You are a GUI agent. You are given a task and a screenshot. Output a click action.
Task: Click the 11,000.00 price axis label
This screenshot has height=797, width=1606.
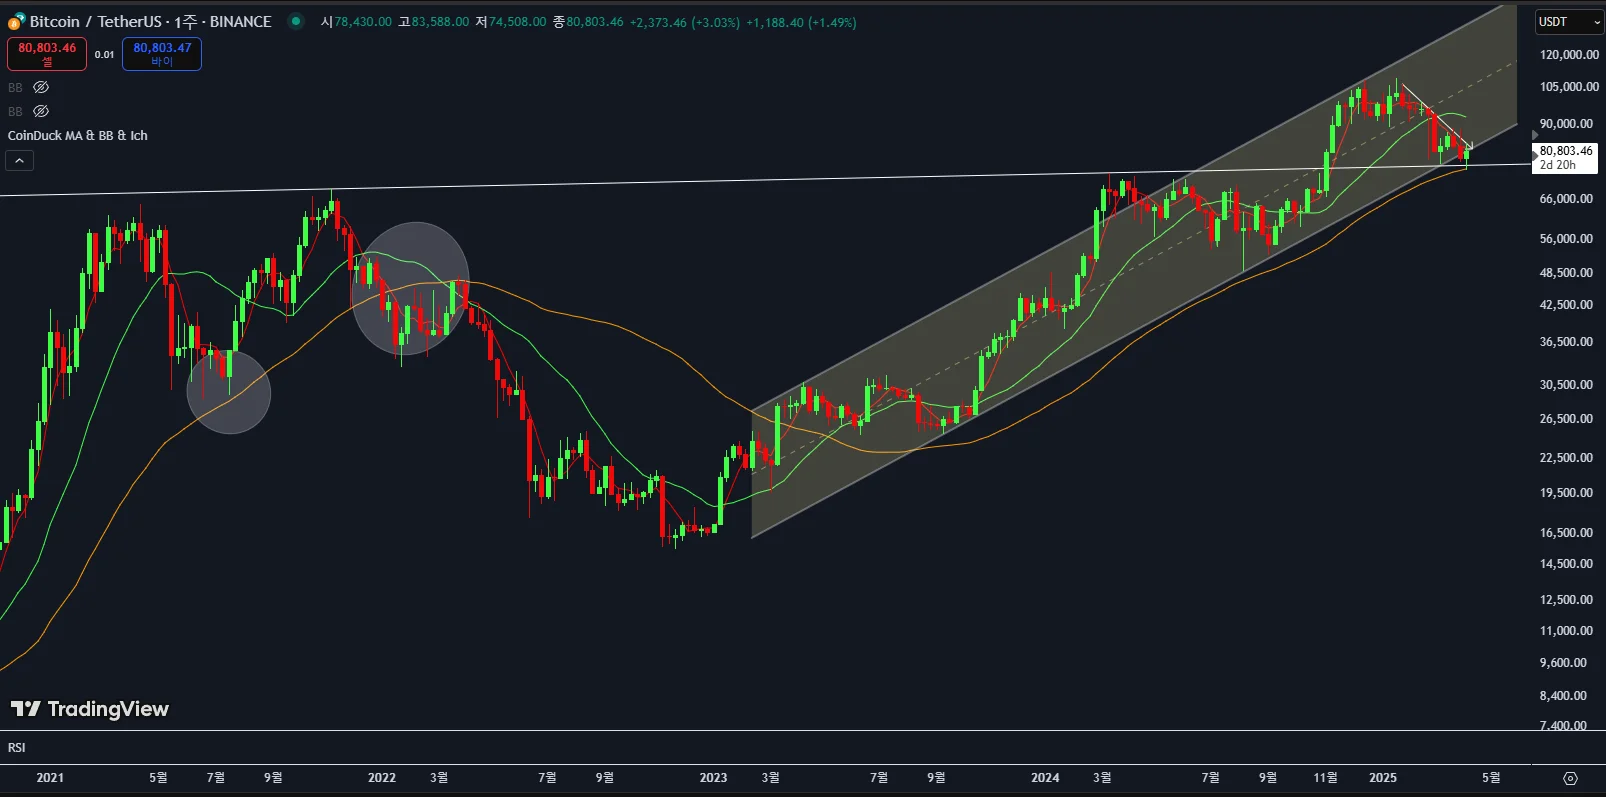point(1567,631)
